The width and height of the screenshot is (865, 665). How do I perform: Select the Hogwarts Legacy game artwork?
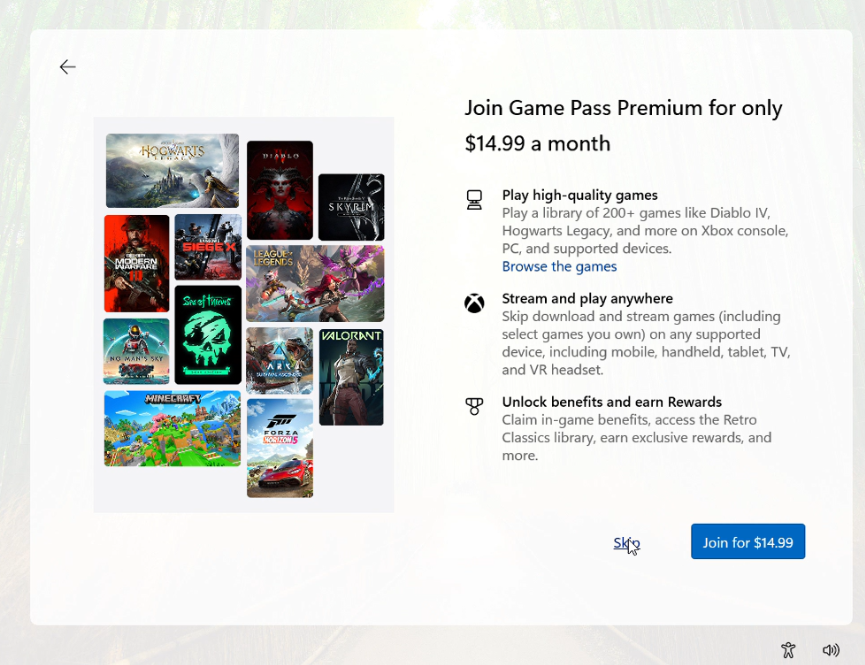[172, 168]
